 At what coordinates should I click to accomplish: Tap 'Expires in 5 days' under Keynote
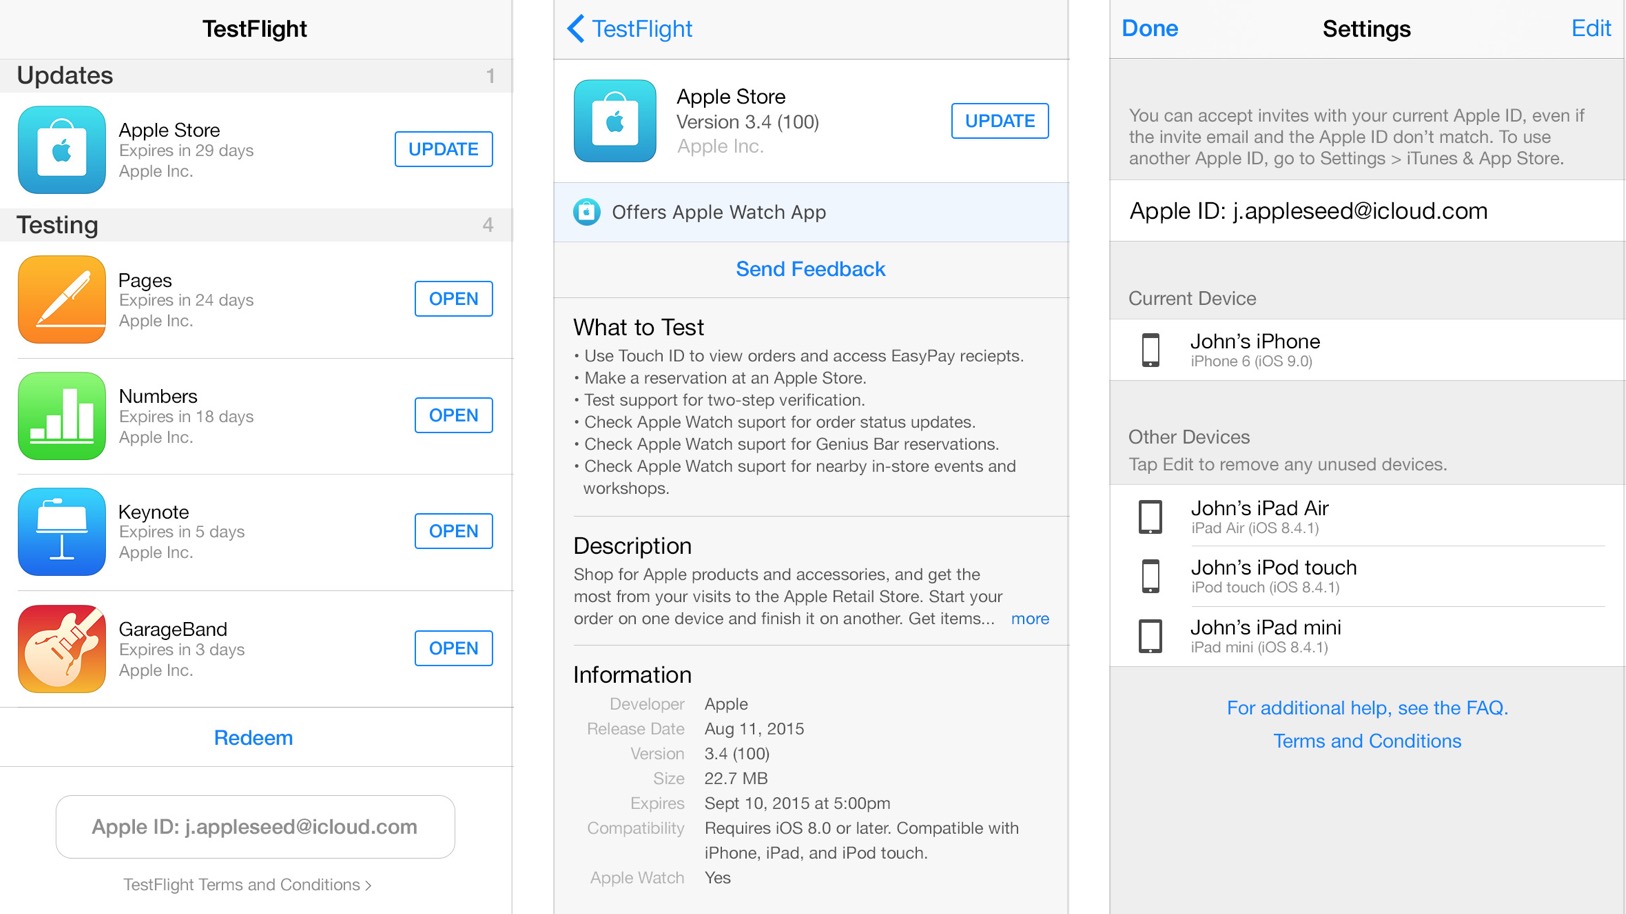click(182, 532)
